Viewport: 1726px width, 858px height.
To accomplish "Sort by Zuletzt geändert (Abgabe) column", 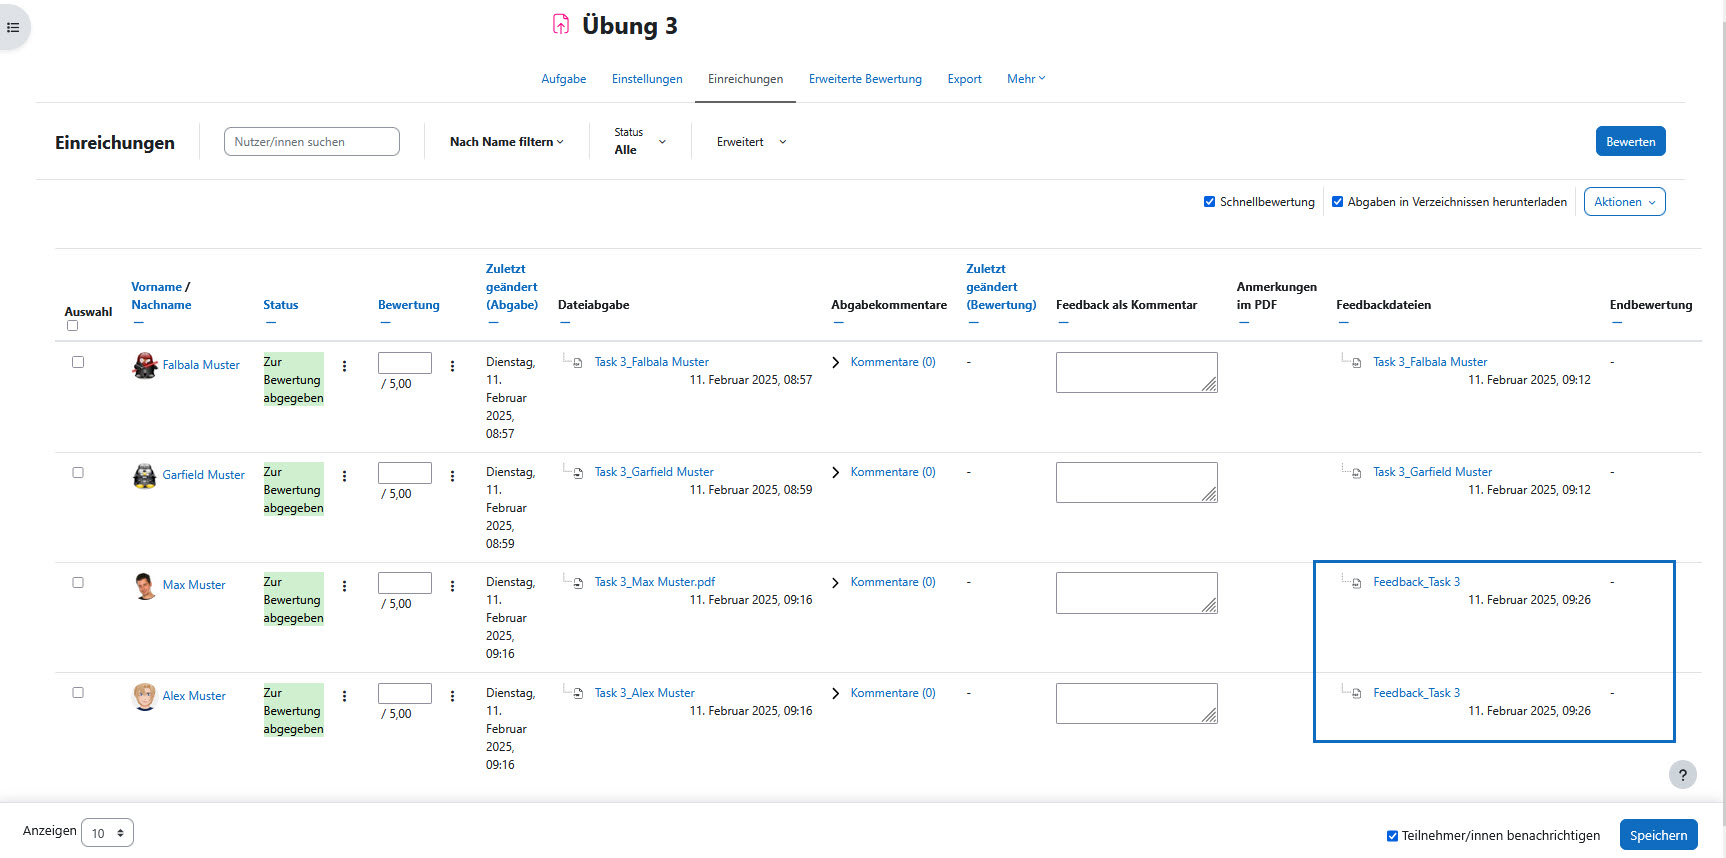I will pyautogui.click(x=512, y=287).
